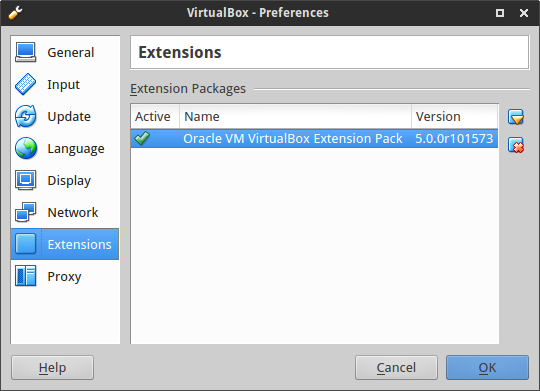Sort list by Name column header
Screen dimensions: 540x391
tap(295, 116)
